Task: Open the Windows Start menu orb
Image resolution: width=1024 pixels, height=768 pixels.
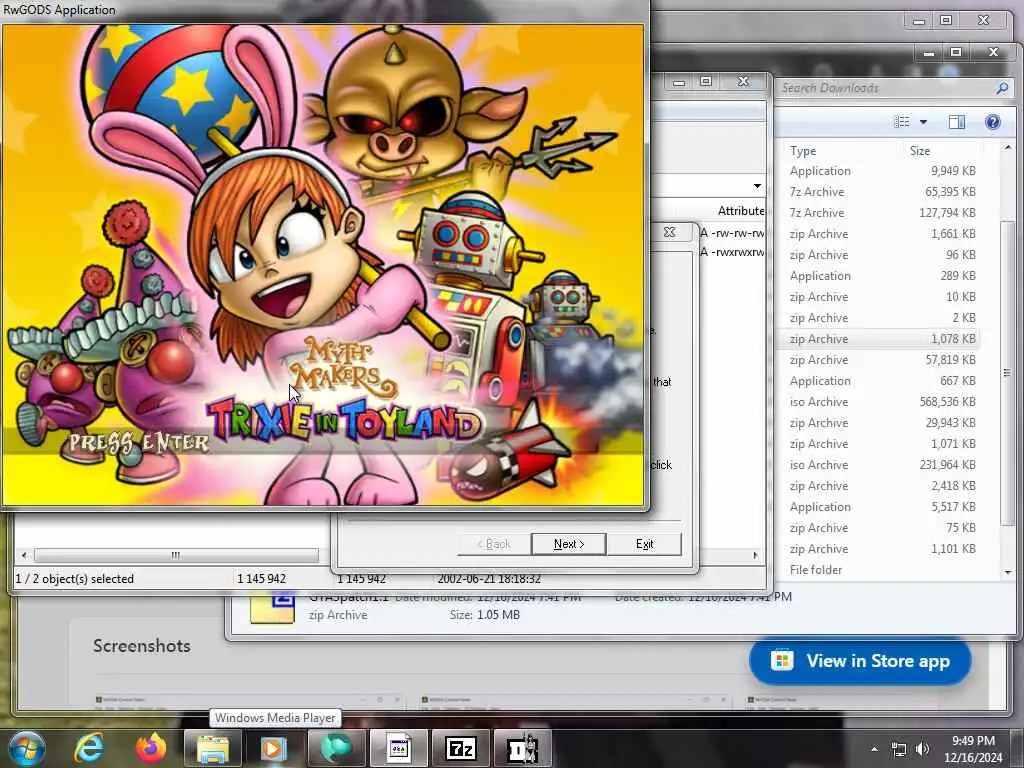Action: pyautogui.click(x=26, y=748)
